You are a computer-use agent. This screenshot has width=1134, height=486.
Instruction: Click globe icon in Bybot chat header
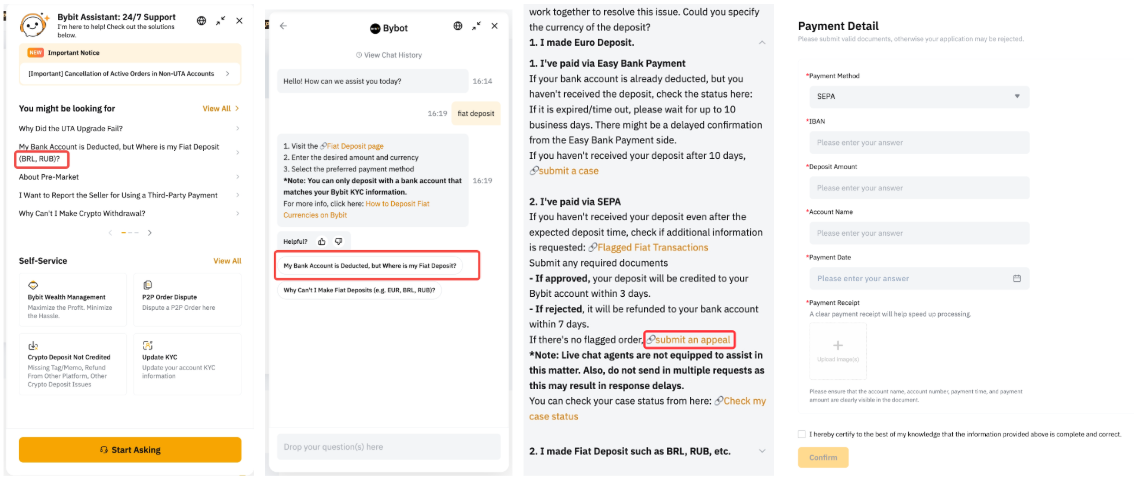click(458, 26)
